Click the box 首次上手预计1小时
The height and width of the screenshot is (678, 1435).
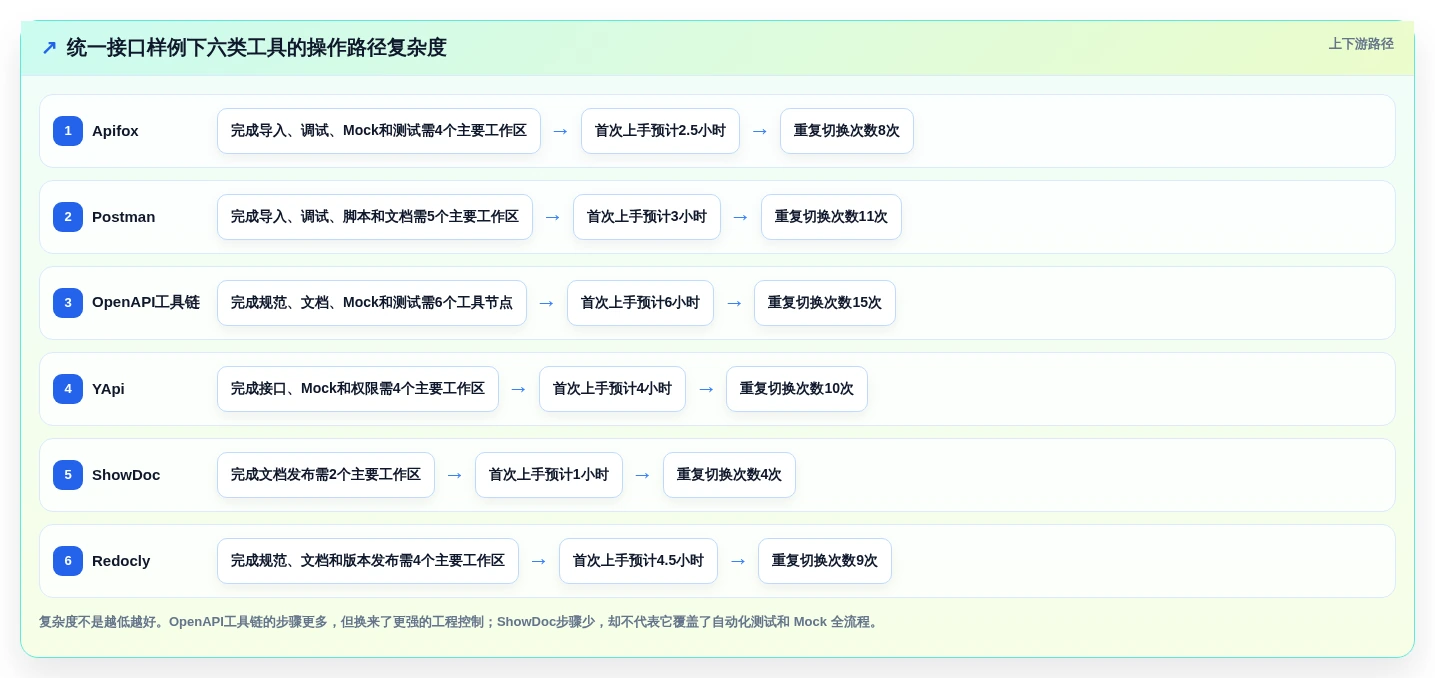[x=549, y=475]
